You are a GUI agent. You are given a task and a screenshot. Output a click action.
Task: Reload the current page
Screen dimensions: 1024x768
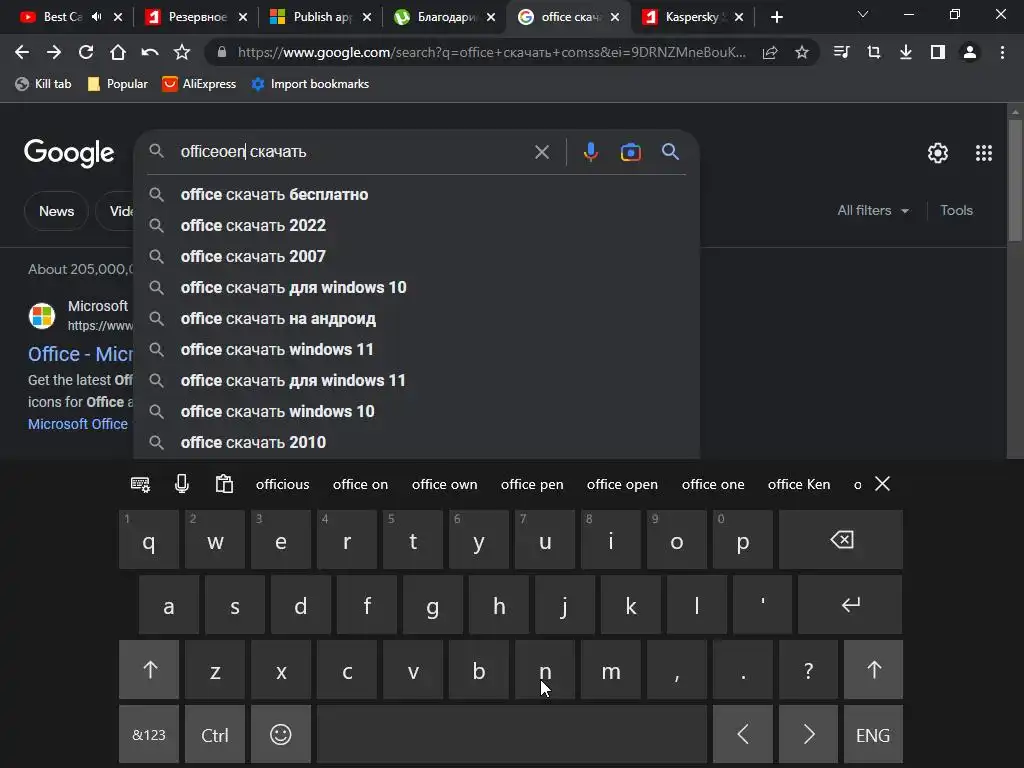tap(86, 52)
